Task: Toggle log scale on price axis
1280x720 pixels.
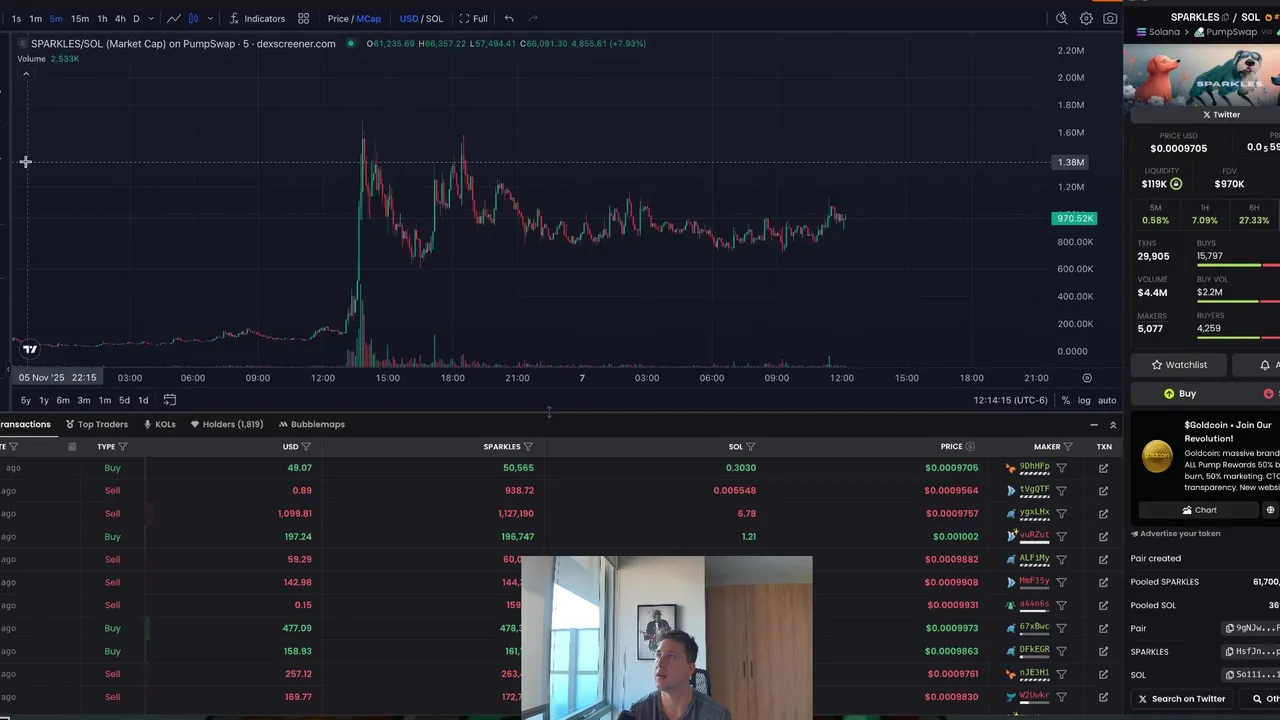Action: tap(1084, 400)
